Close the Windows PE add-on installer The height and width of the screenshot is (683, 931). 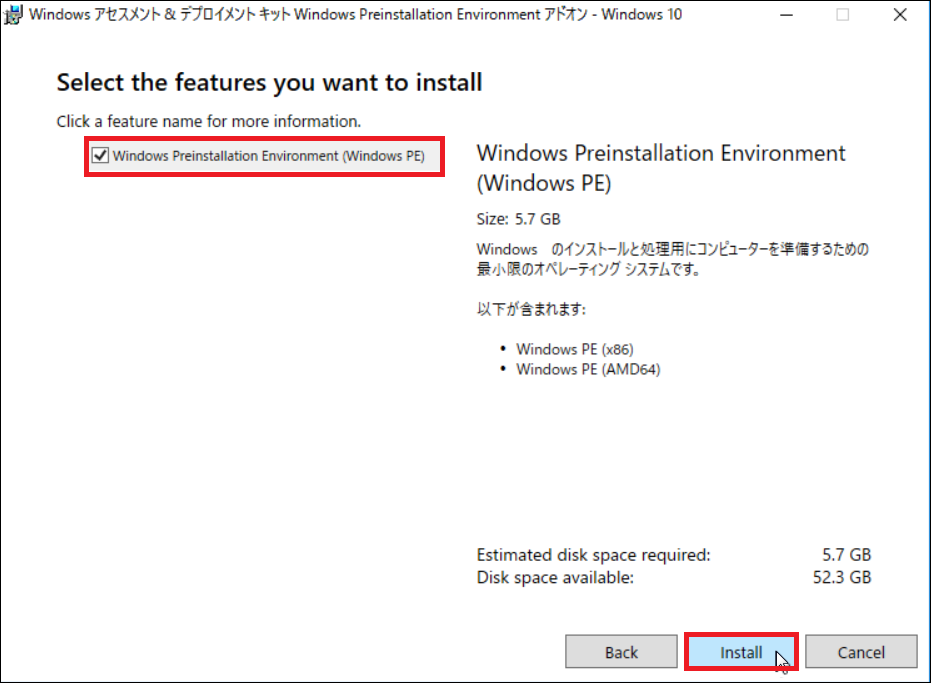tap(900, 15)
